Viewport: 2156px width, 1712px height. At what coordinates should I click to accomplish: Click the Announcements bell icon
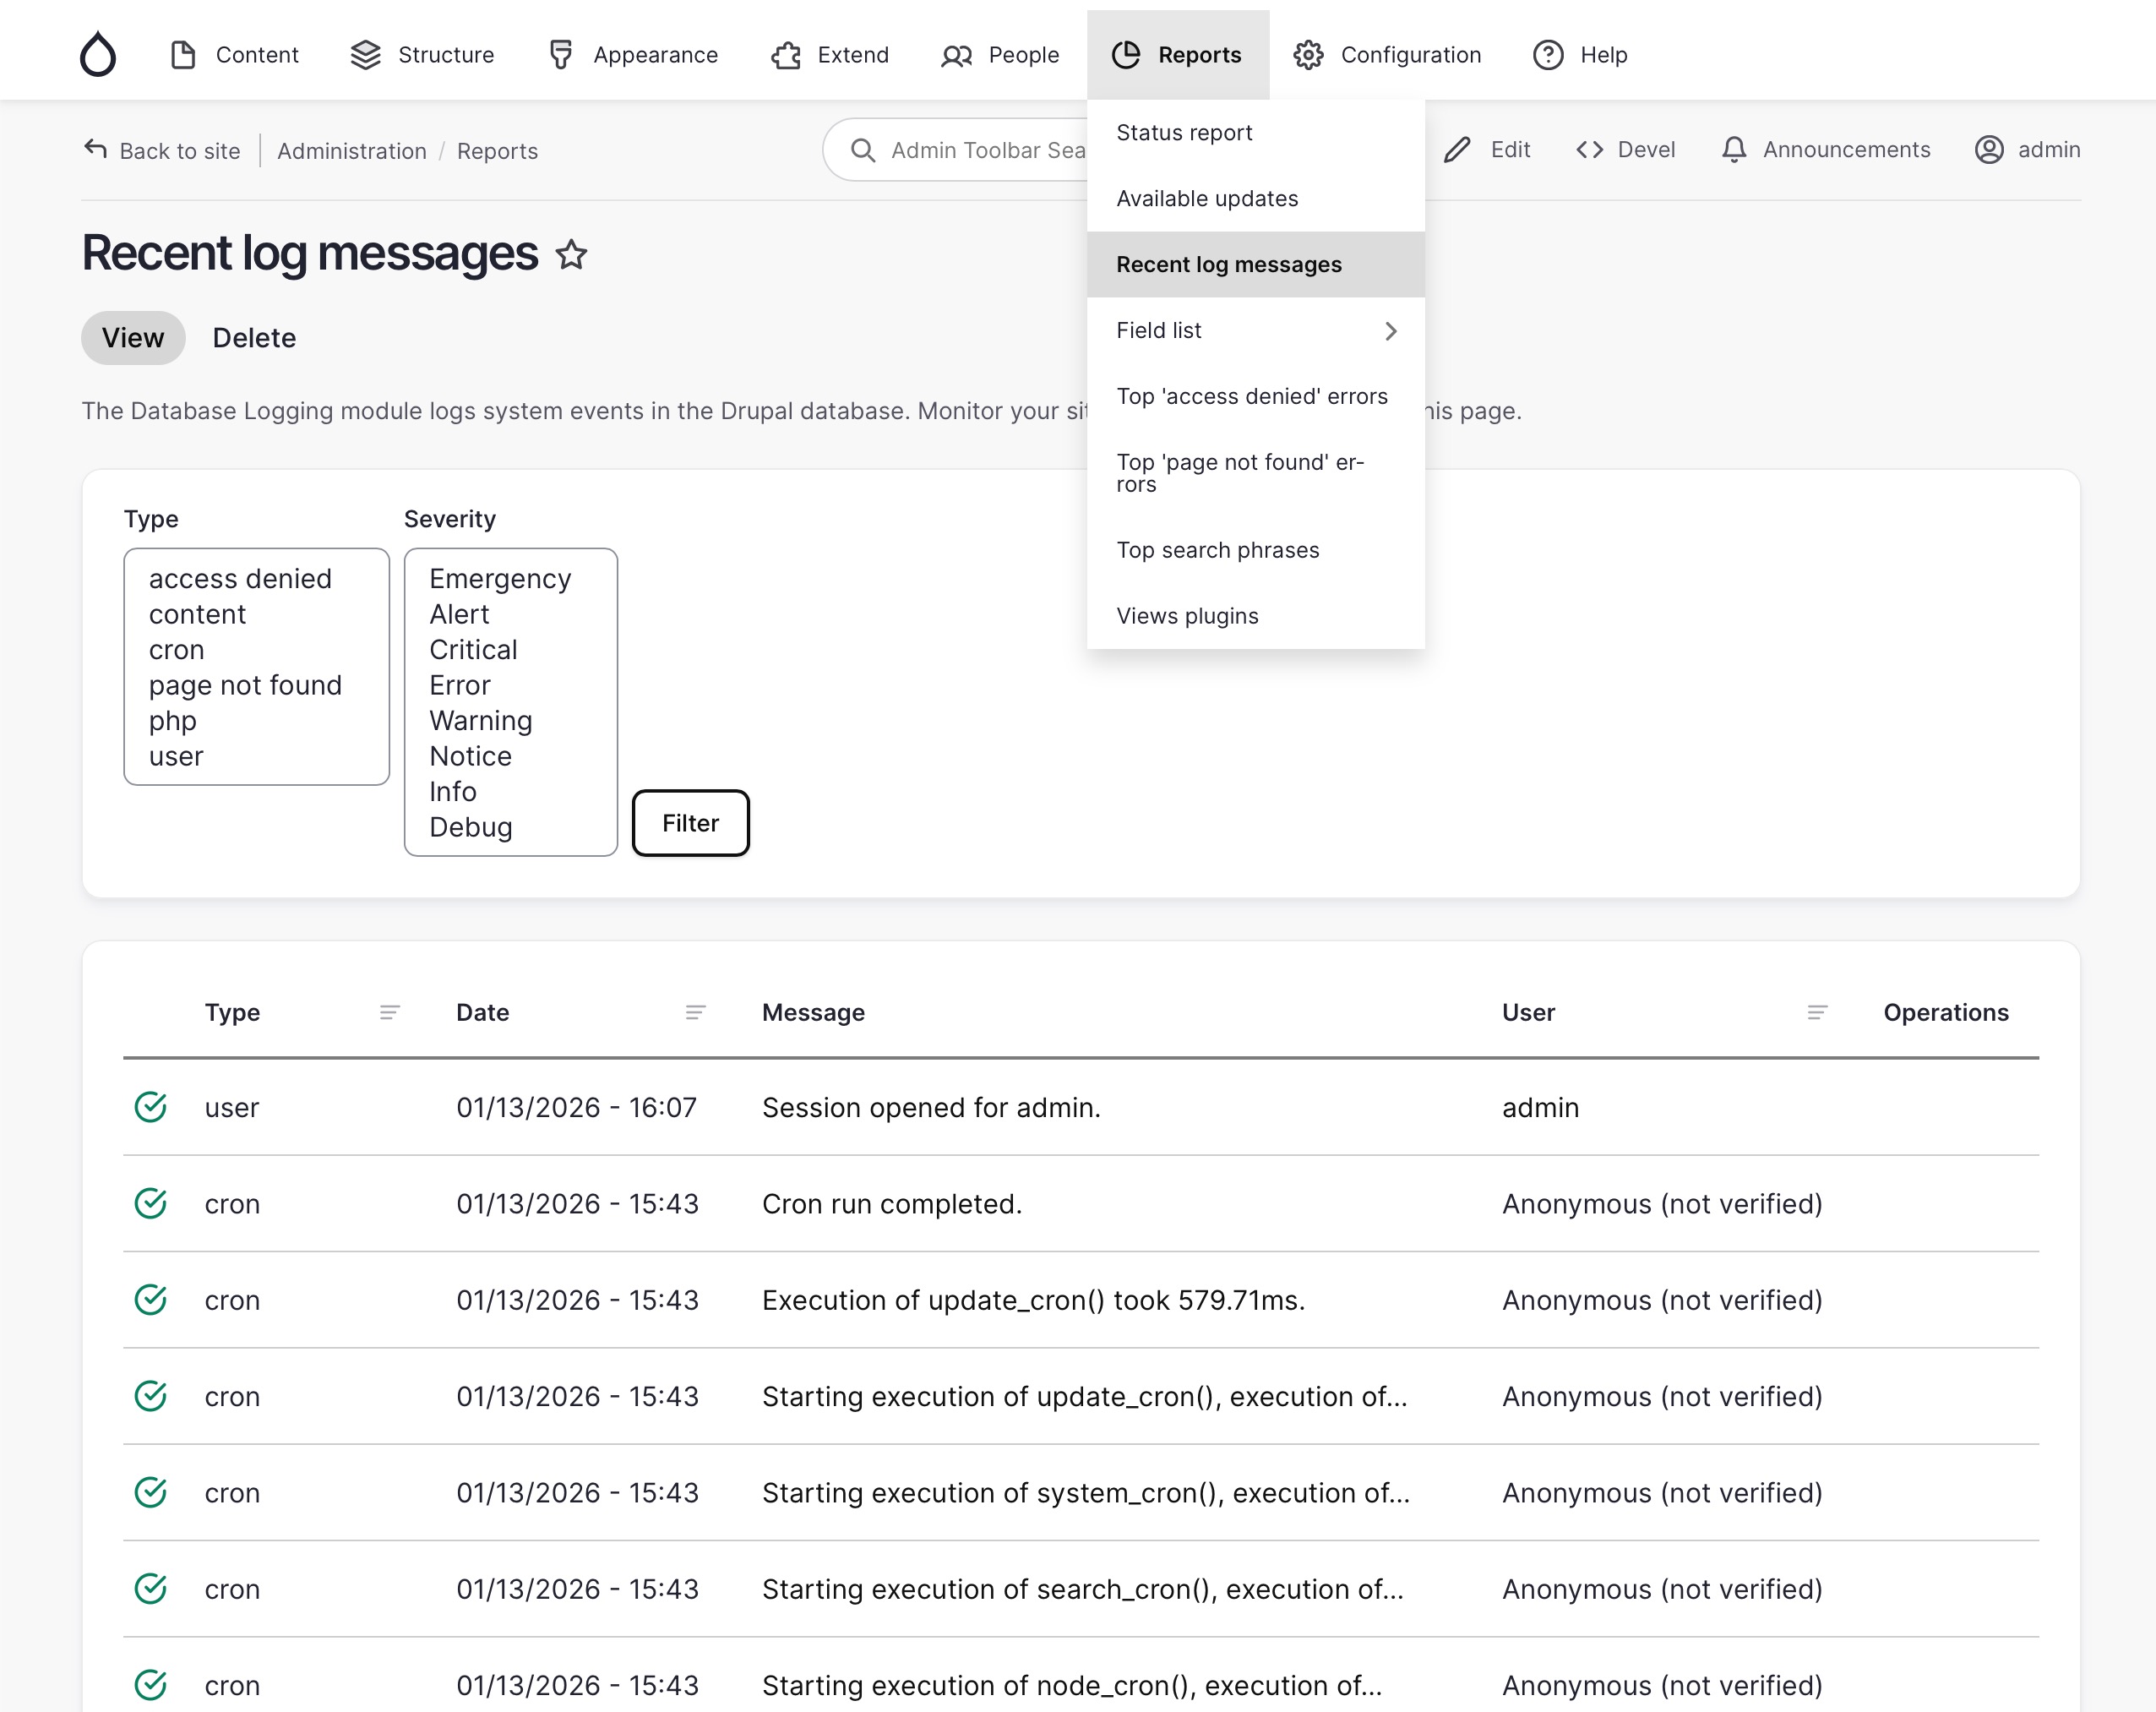point(1733,150)
